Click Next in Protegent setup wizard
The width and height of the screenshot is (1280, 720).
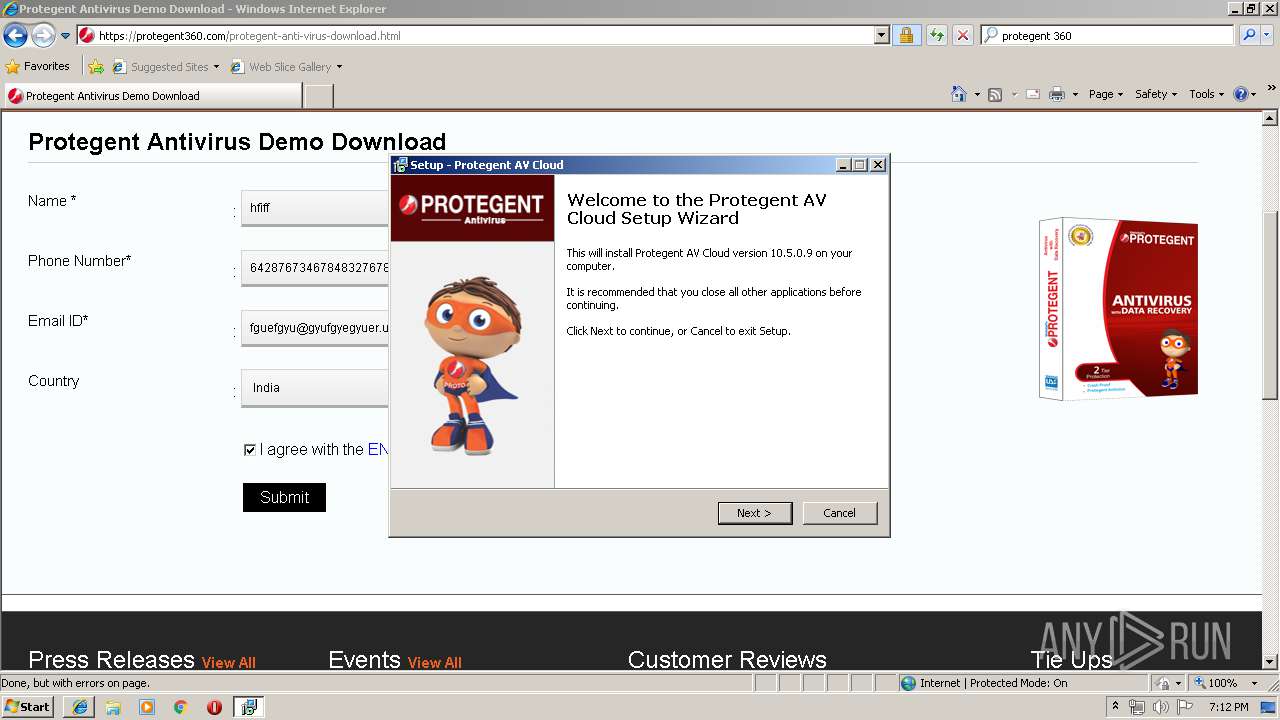(755, 513)
